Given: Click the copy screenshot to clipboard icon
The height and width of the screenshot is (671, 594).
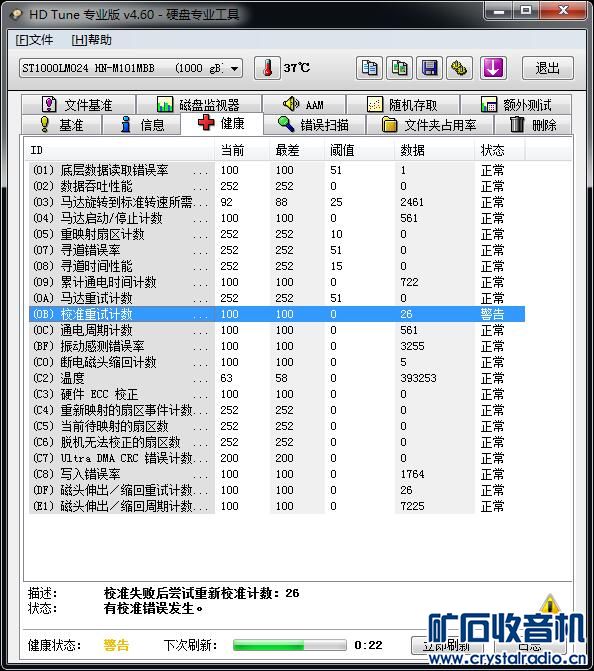Looking at the screenshot, I should point(399,68).
